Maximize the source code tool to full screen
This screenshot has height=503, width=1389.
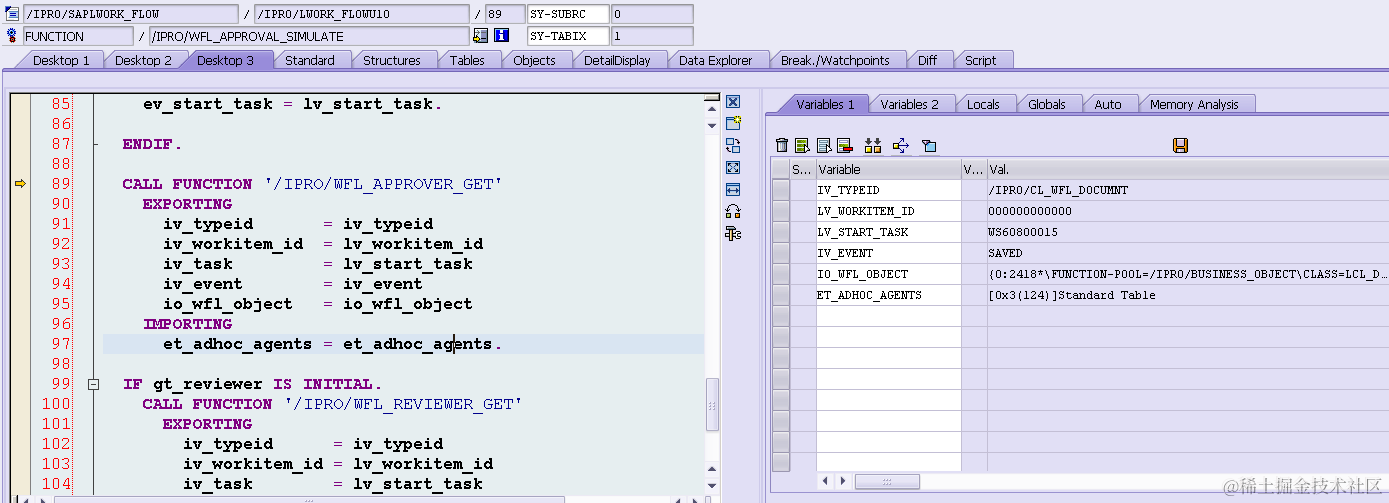(x=733, y=167)
